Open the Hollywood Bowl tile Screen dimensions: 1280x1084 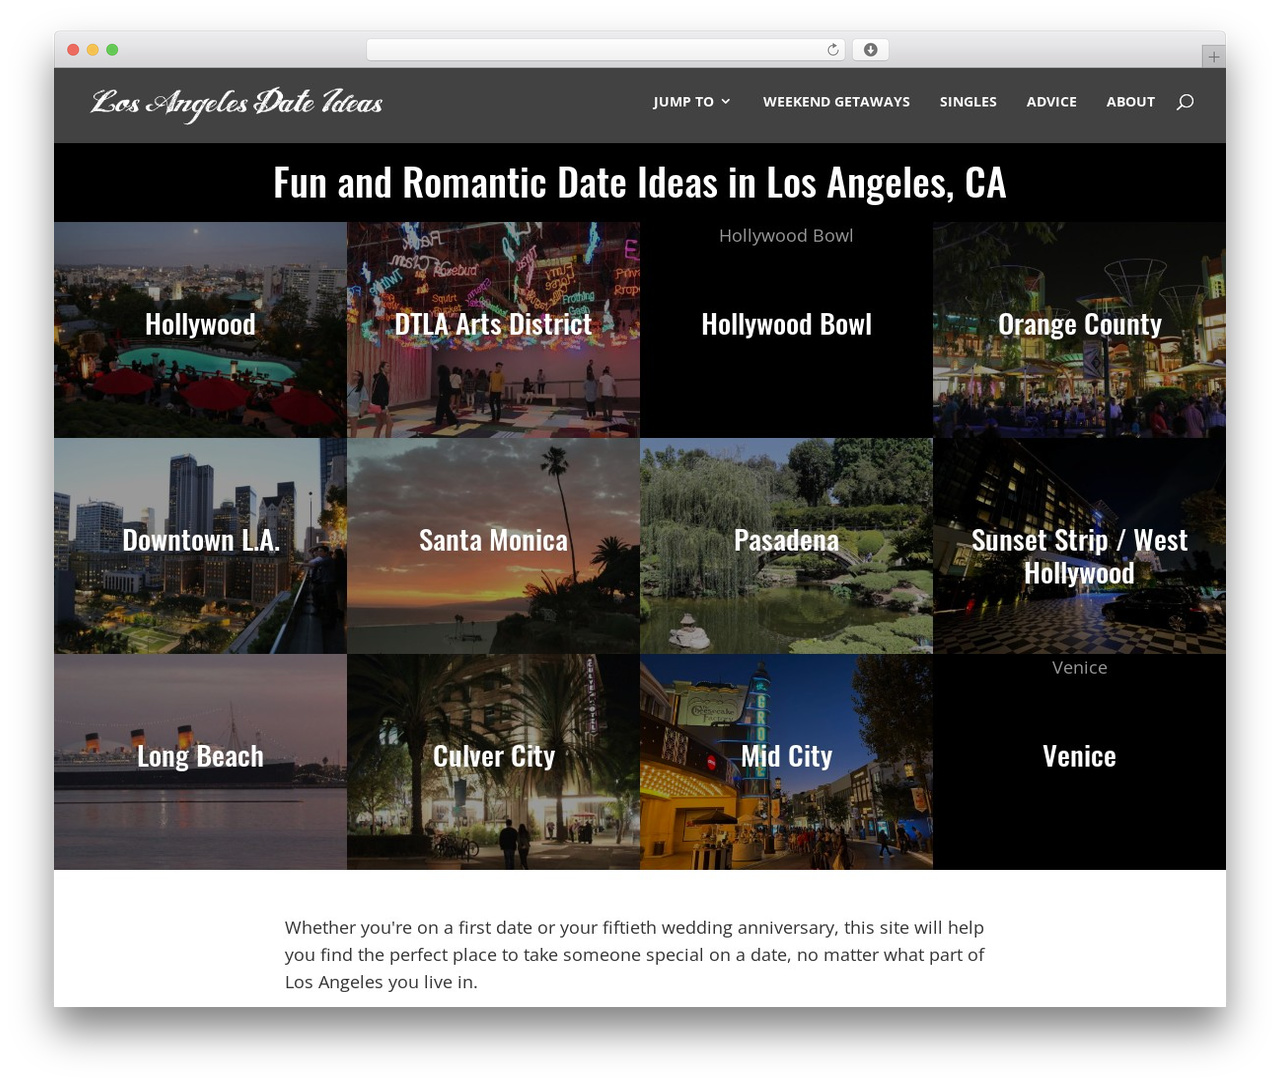[786, 330]
